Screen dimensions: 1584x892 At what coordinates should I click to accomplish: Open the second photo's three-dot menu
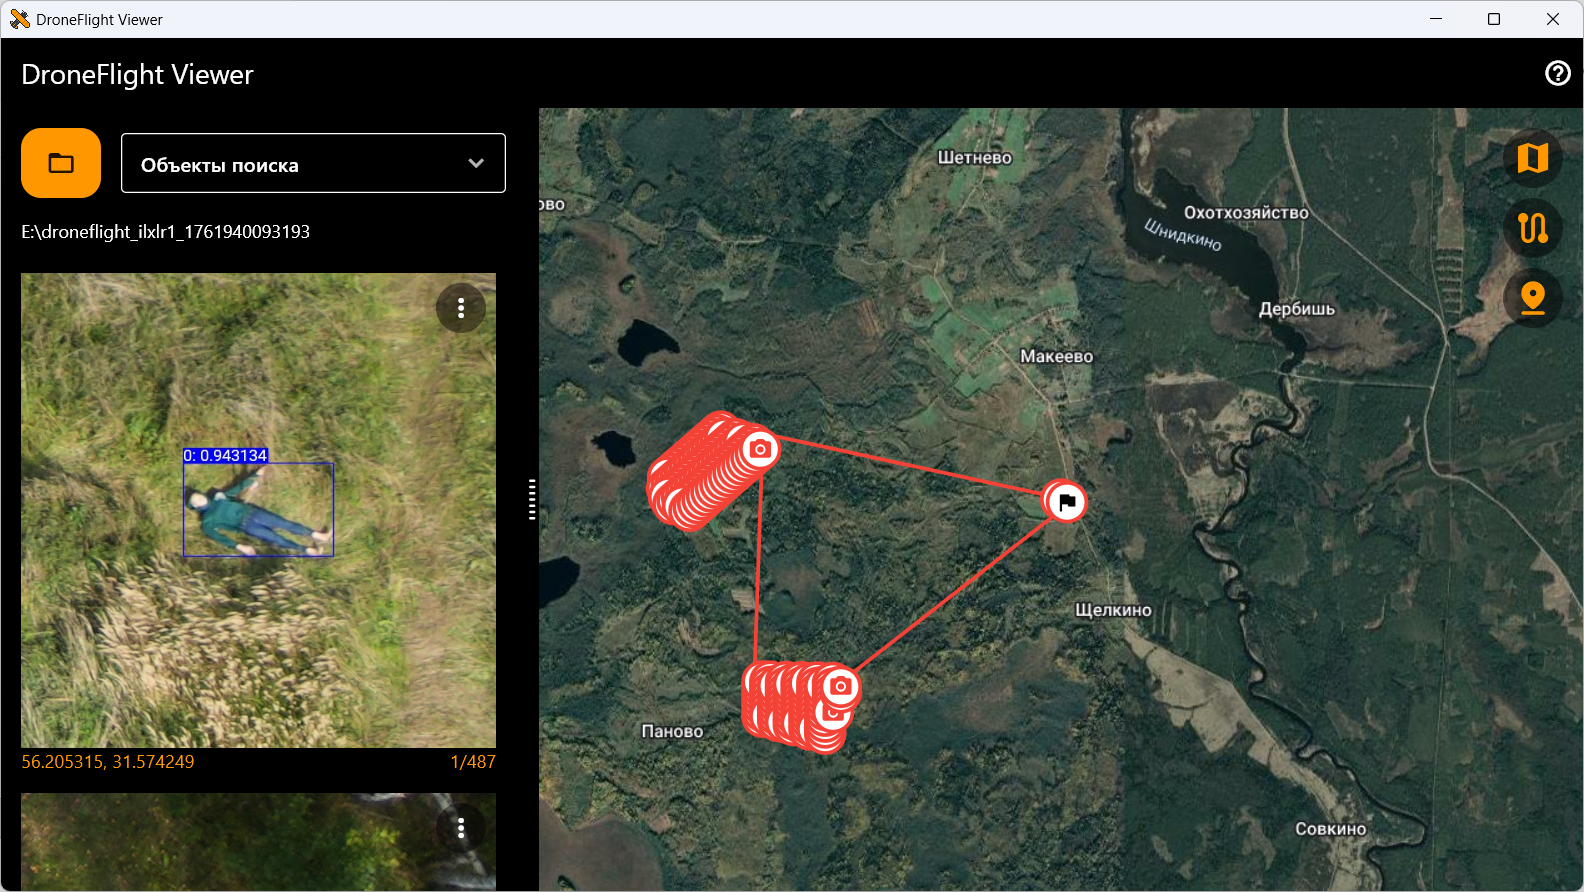click(x=461, y=828)
